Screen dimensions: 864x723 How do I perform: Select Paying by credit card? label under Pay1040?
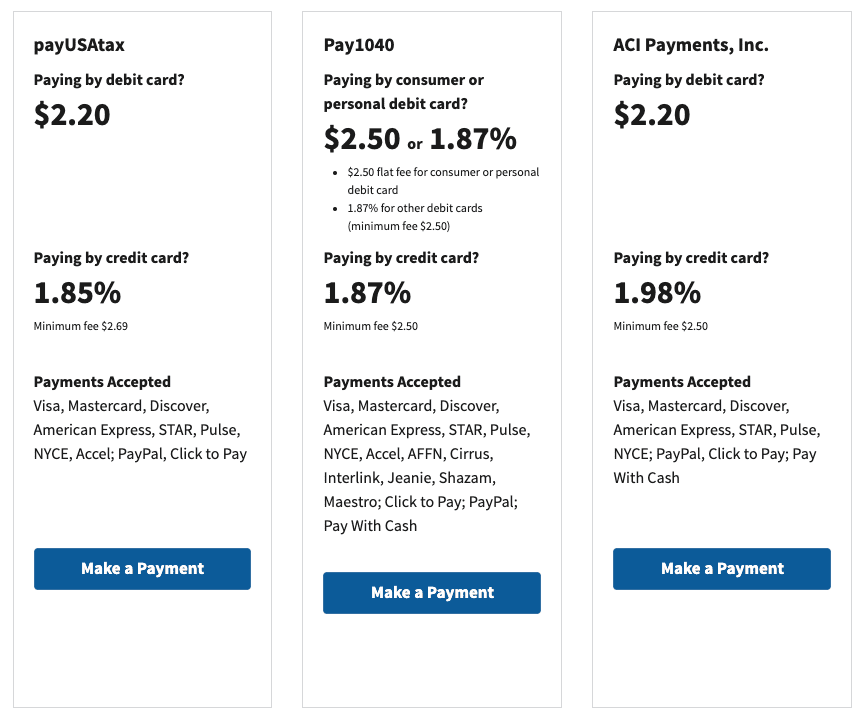tap(401, 257)
